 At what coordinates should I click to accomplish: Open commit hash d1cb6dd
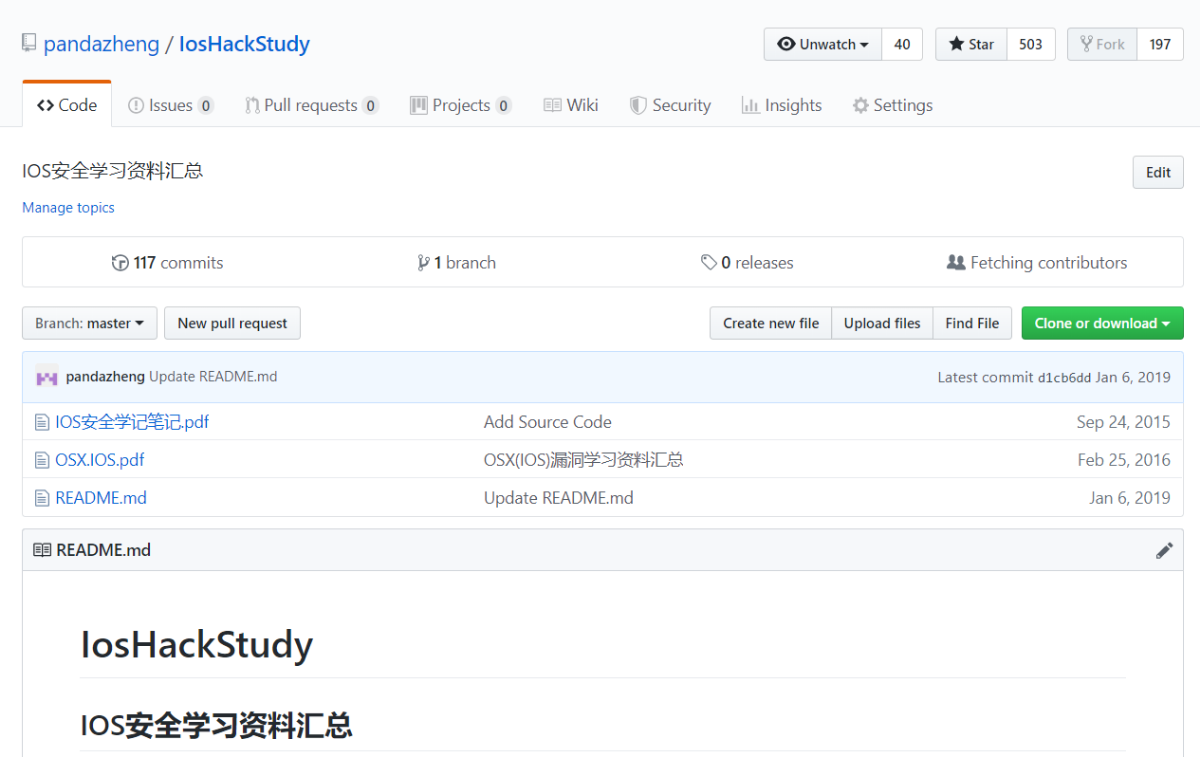(1064, 378)
